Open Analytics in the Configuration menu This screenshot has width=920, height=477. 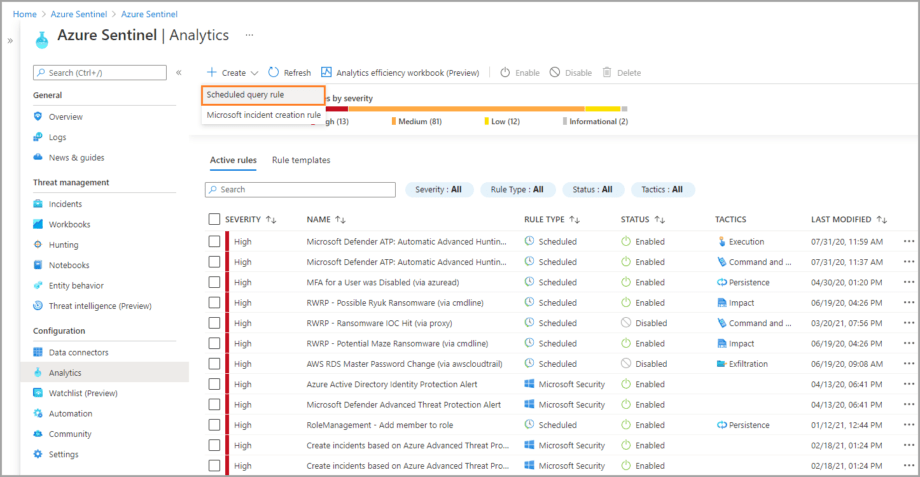tap(105, 373)
